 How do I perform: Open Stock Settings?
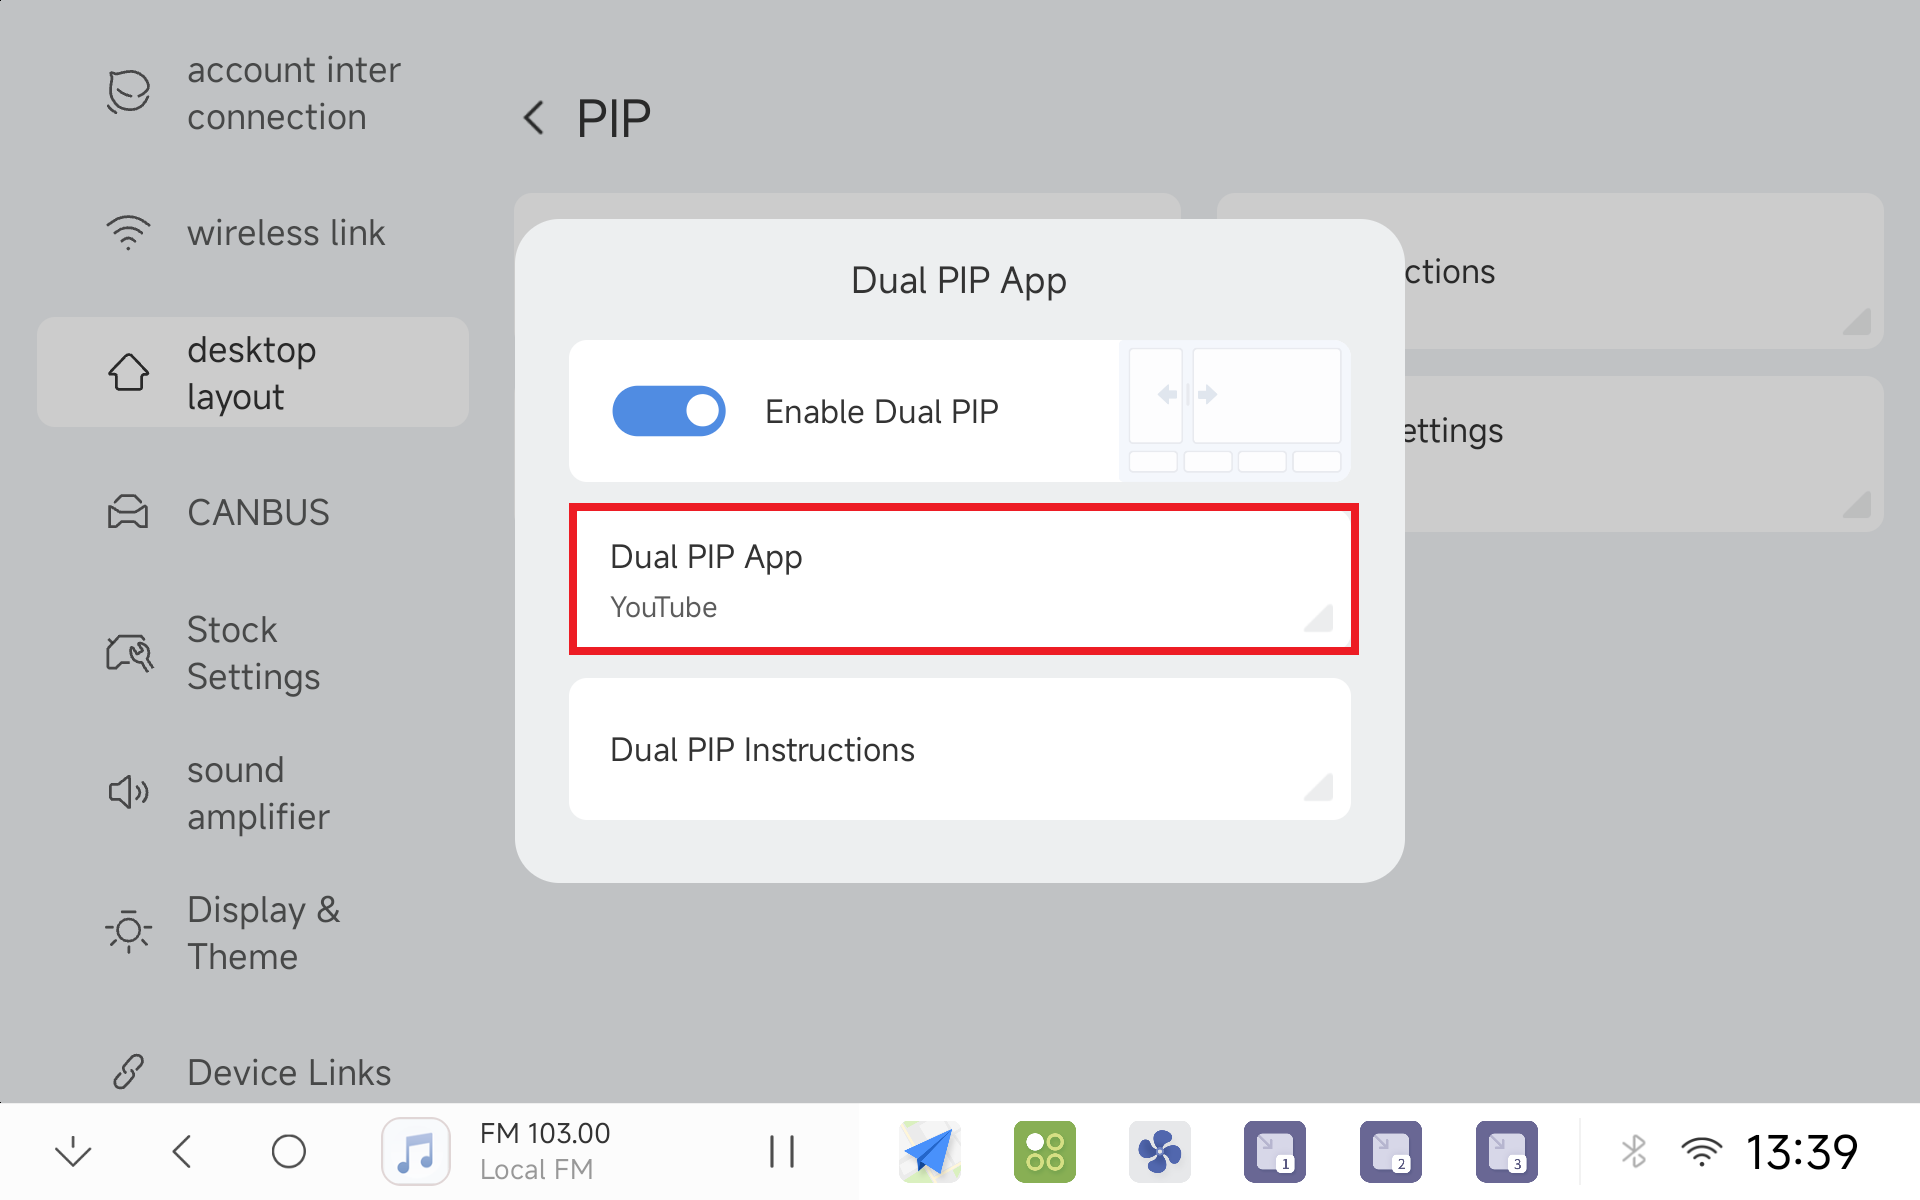click(253, 653)
